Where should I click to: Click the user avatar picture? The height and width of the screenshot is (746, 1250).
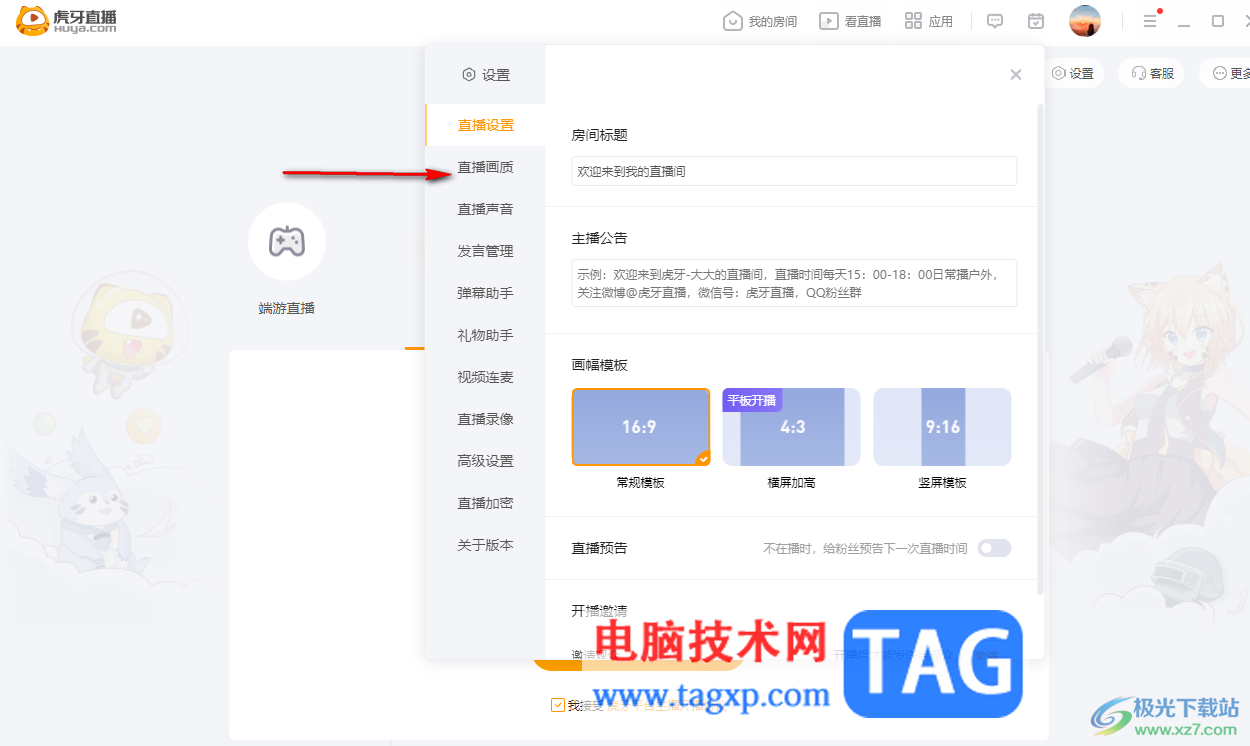click(1085, 21)
